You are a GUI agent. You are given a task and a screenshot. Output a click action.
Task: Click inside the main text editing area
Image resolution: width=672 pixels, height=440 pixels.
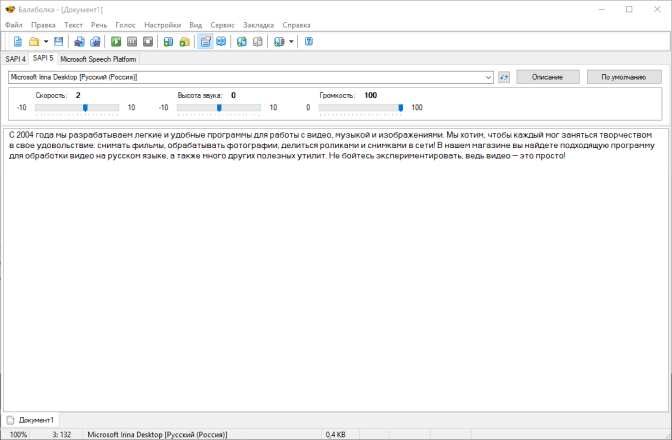pos(336,270)
